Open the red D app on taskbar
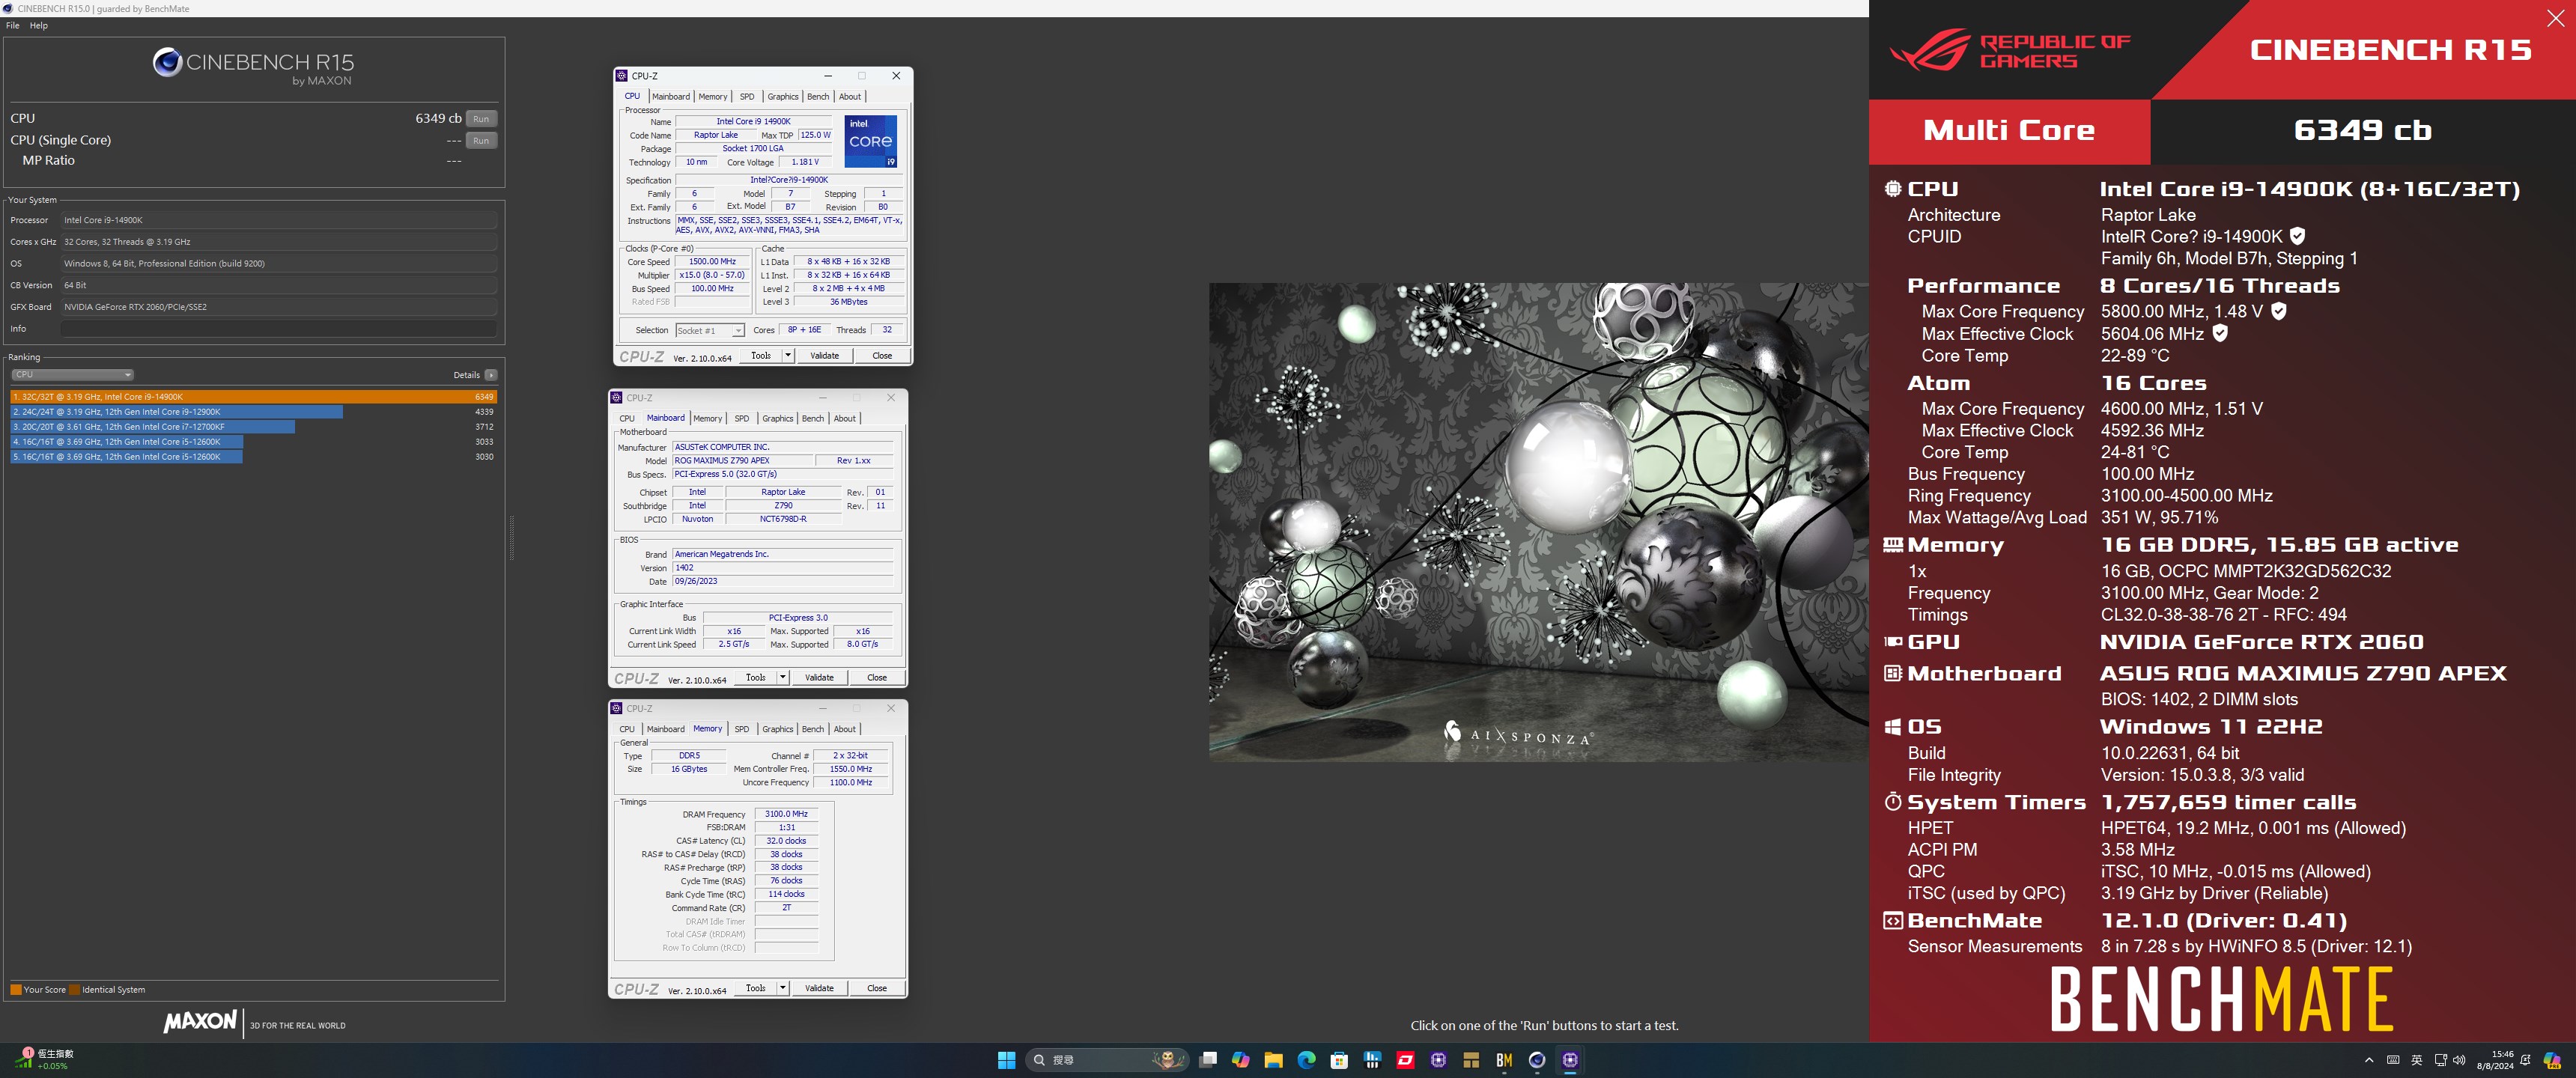The width and height of the screenshot is (2576, 1078). click(x=1405, y=1060)
